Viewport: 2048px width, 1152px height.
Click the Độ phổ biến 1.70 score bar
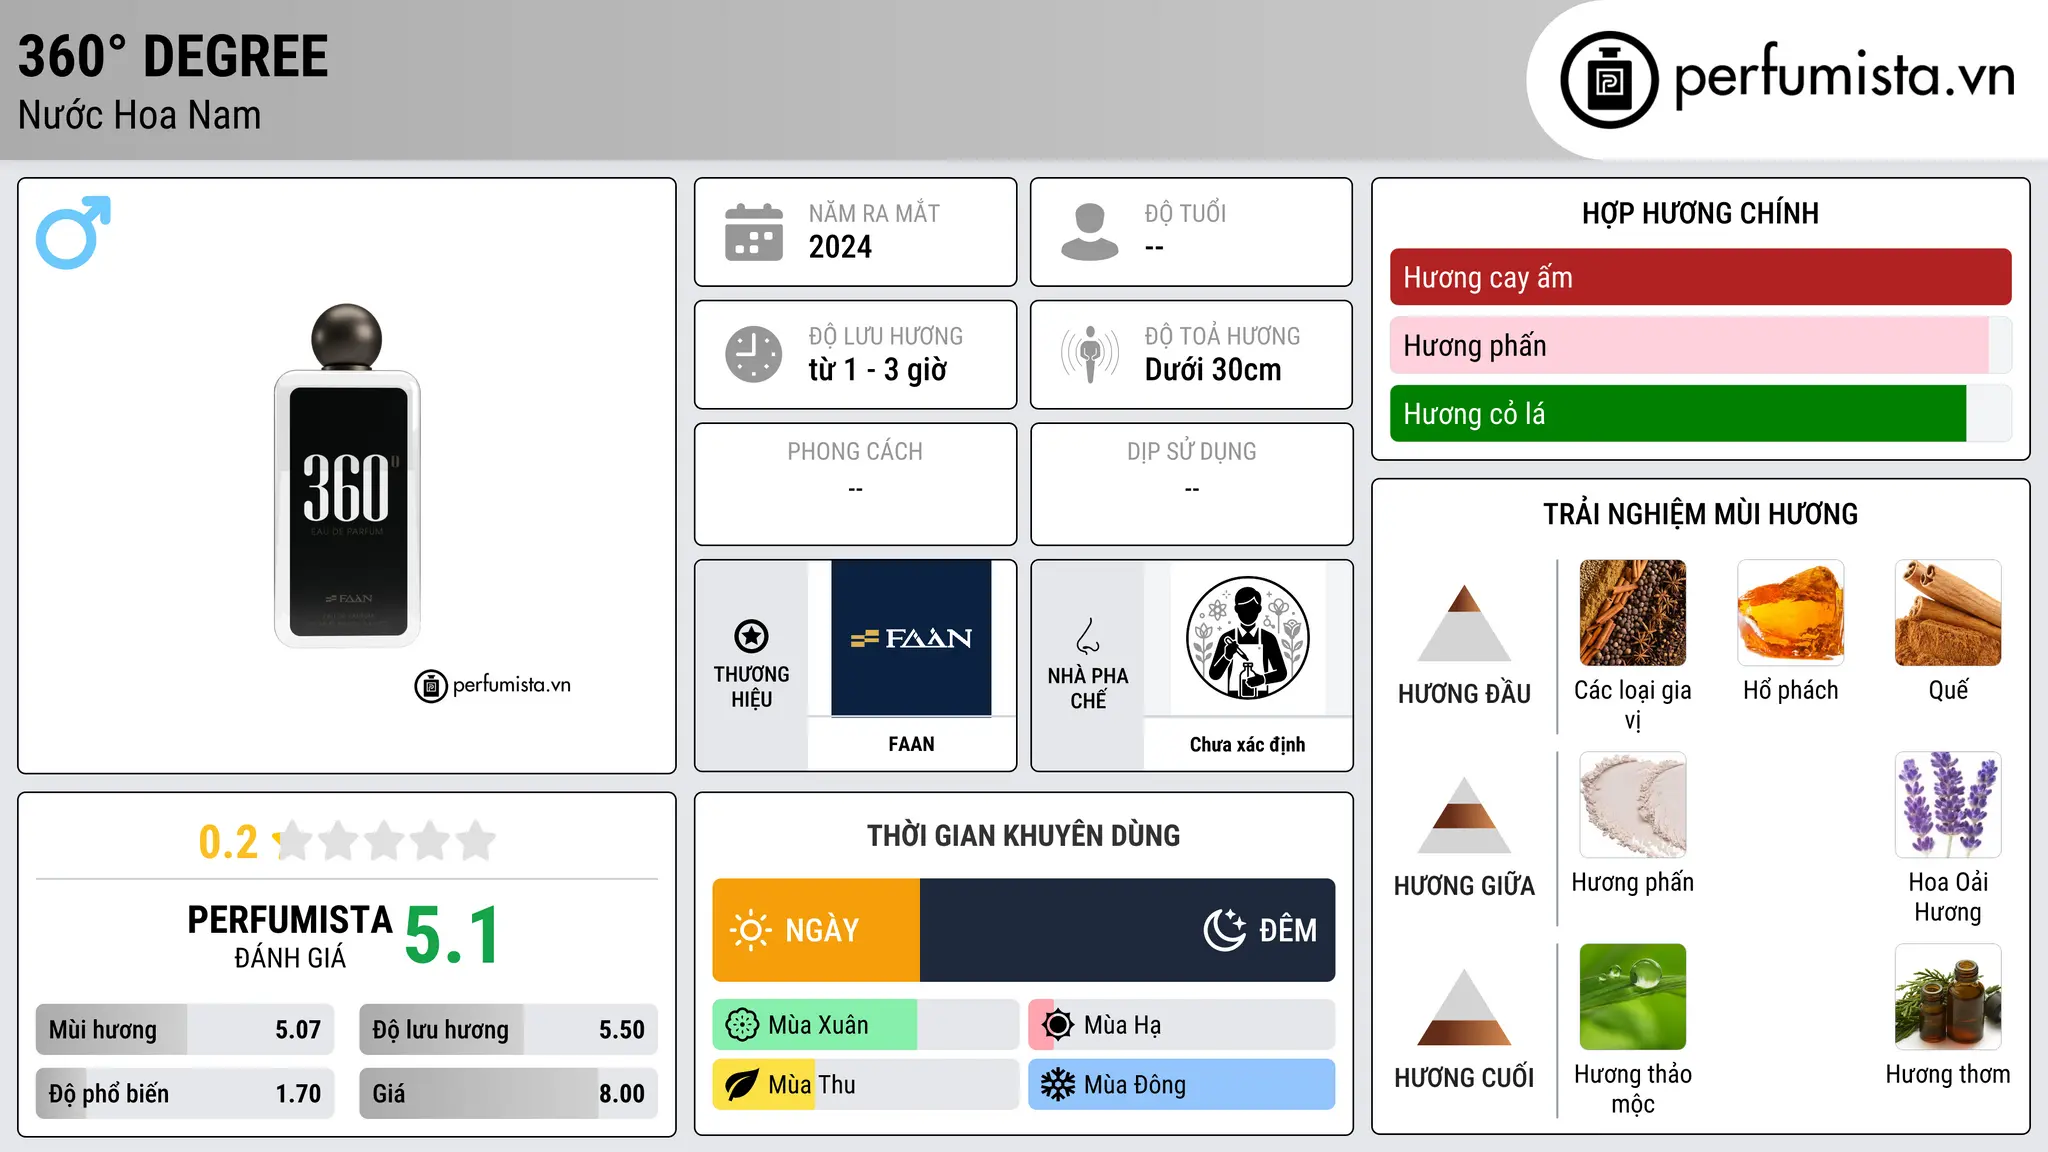[185, 1094]
